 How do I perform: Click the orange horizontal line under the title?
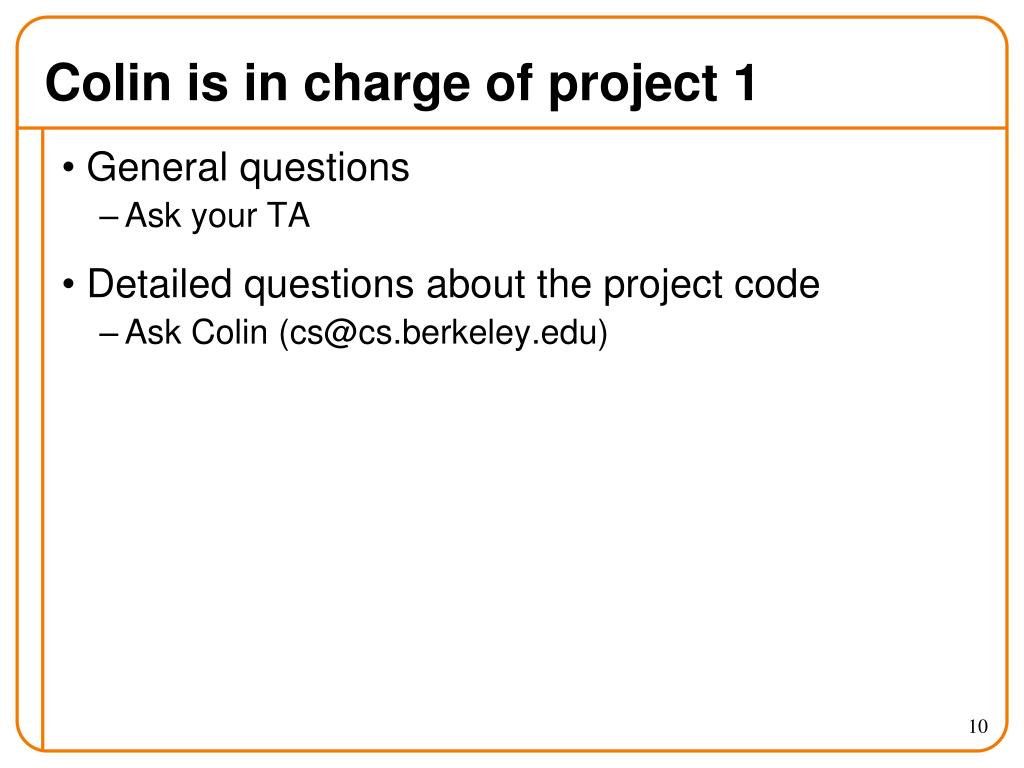(512, 128)
